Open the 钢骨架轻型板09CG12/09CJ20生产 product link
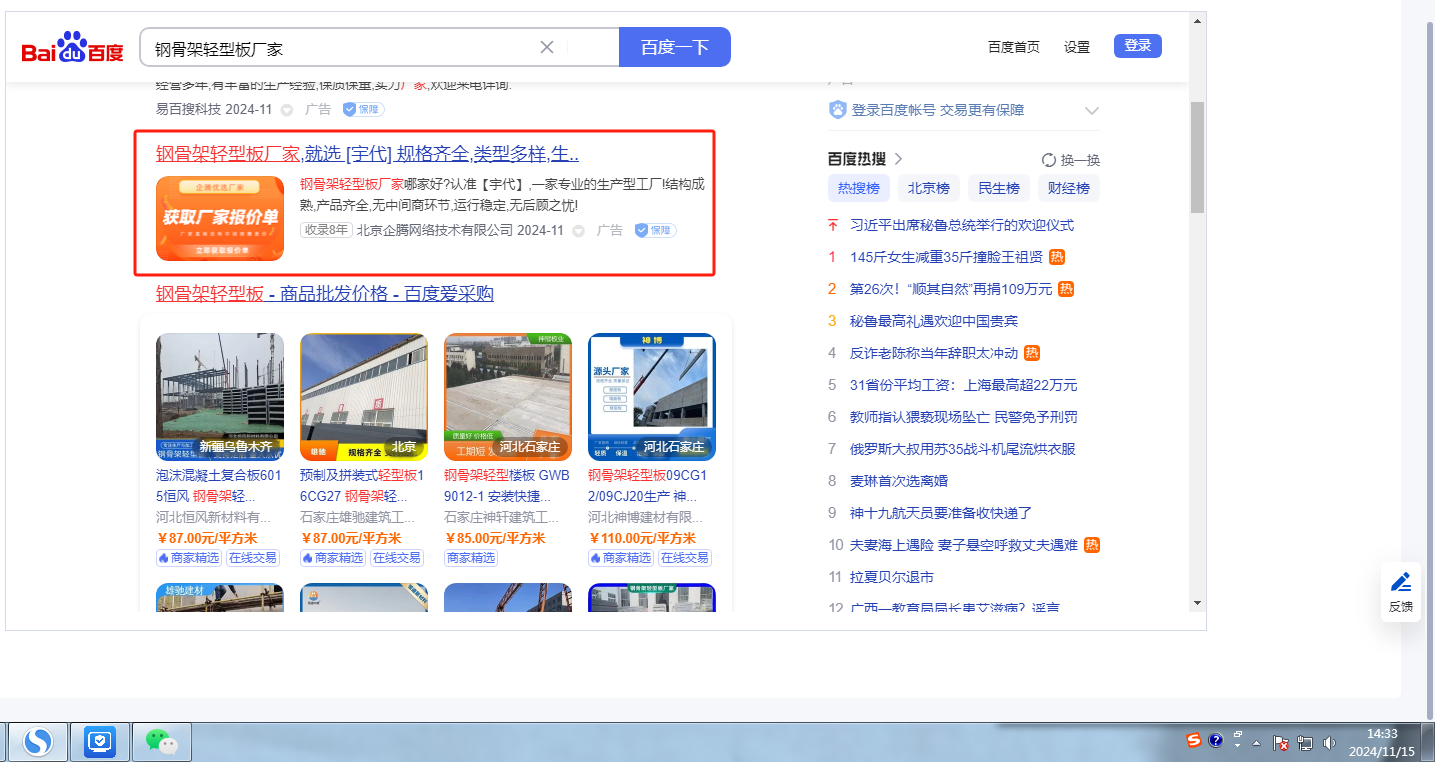 pyautogui.click(x=648, y=485)
